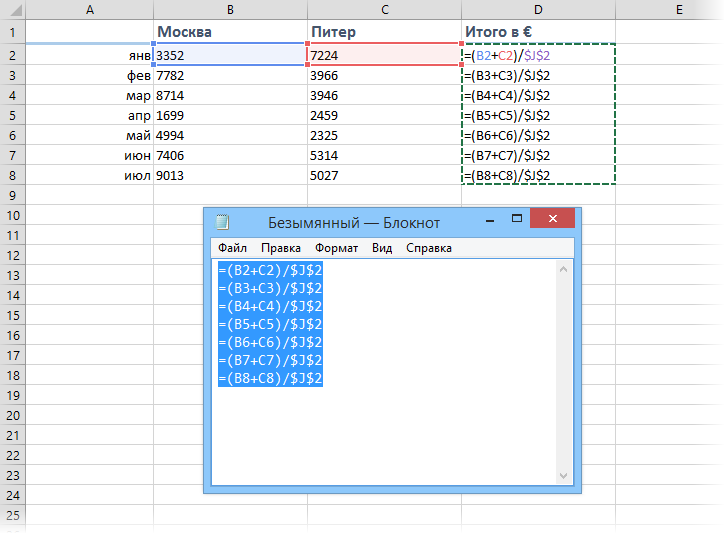This screenshot has height=534, width=725.
Task: Click the Москва header cell
Action: 230,32
